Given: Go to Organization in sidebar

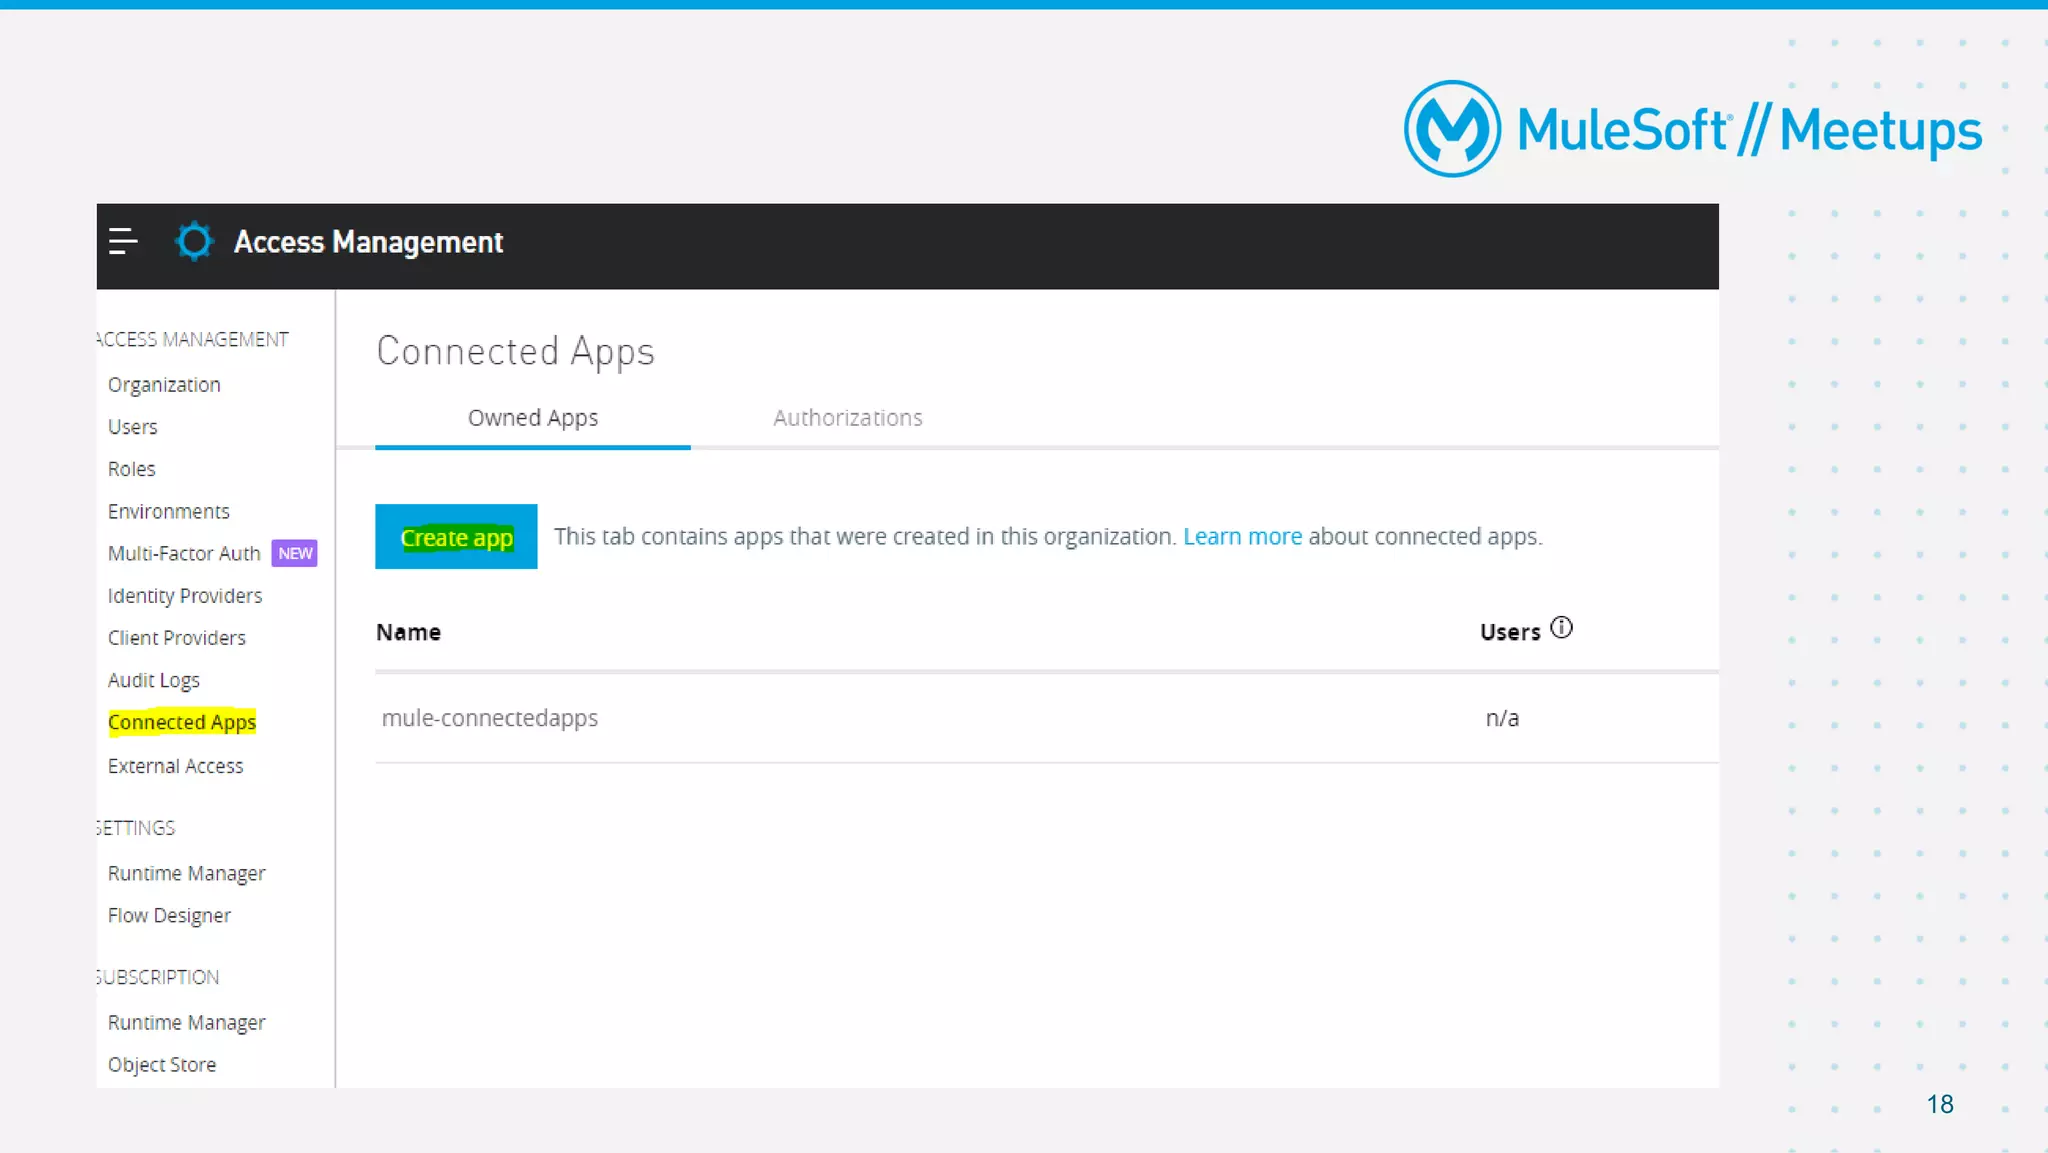Looking at the screenshot, I should tap(164, 385).
